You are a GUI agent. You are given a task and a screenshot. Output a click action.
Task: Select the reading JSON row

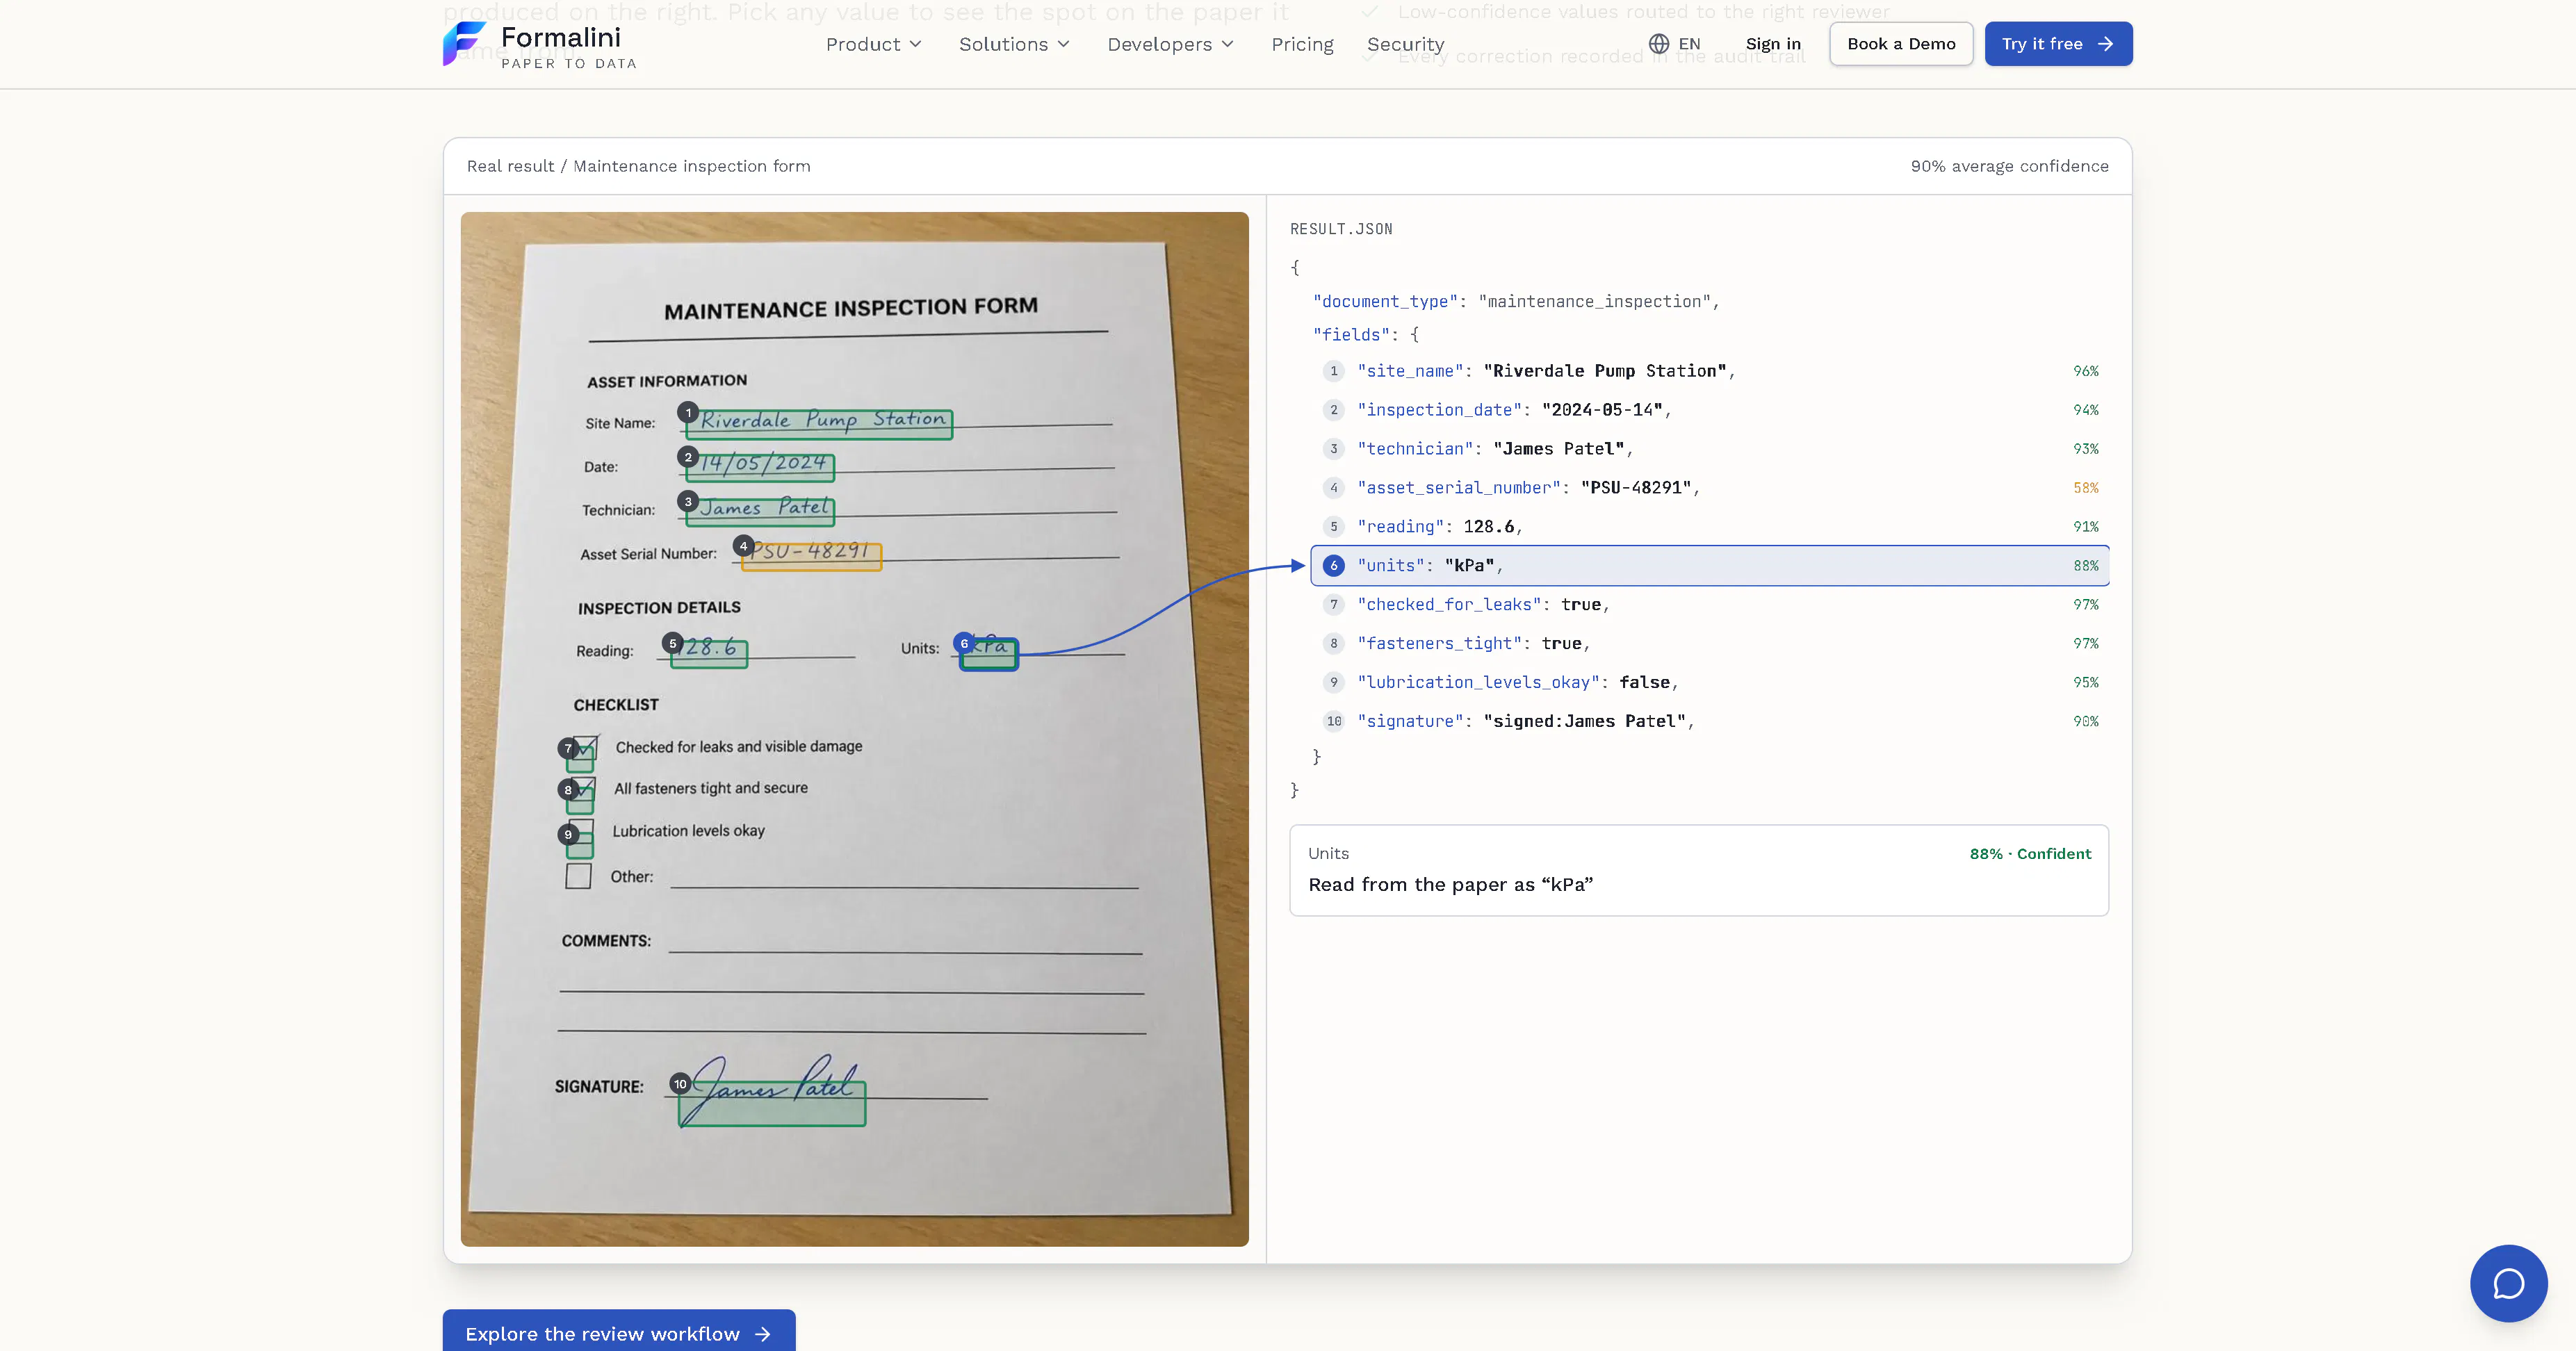pyautogui.click(x=1710, y=527)
